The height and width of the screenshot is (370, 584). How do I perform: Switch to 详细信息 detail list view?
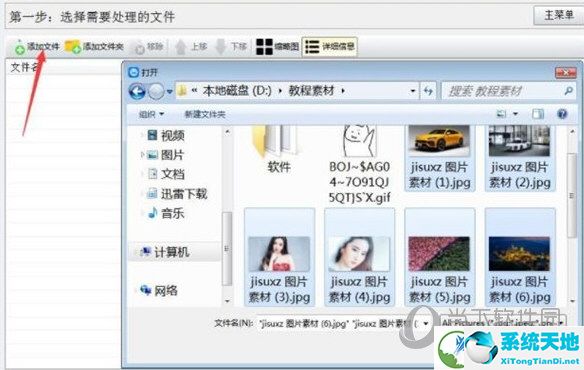(330, 47)
